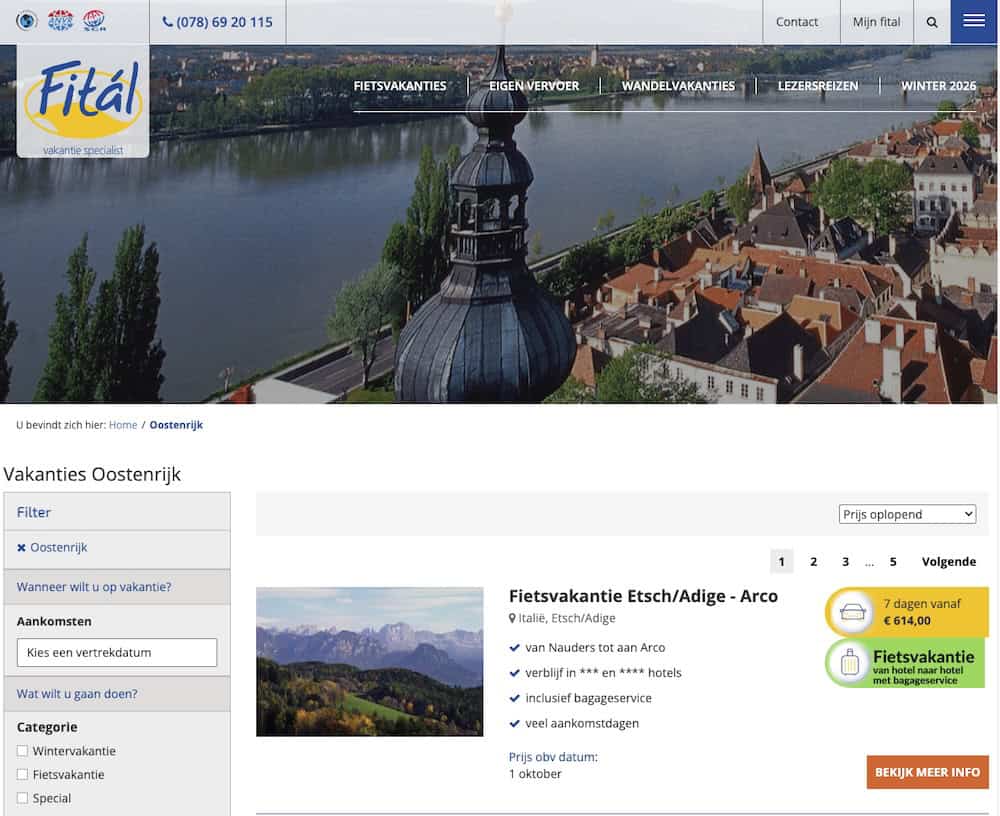Screen dimensions: 1000x816
Task: Click the Fitál vakantie specialist logo
Action: click(x=83, y=101)
